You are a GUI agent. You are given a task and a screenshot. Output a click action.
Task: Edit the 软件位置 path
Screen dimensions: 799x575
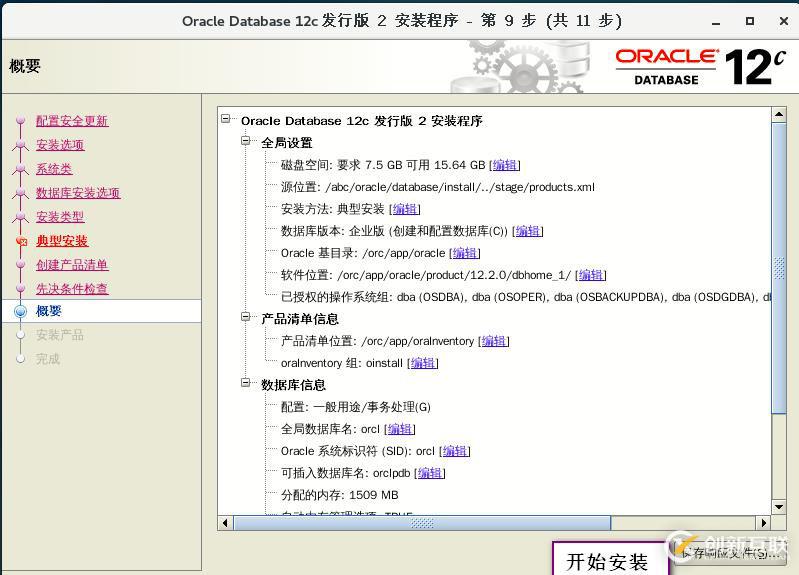(x=591, y=275)
